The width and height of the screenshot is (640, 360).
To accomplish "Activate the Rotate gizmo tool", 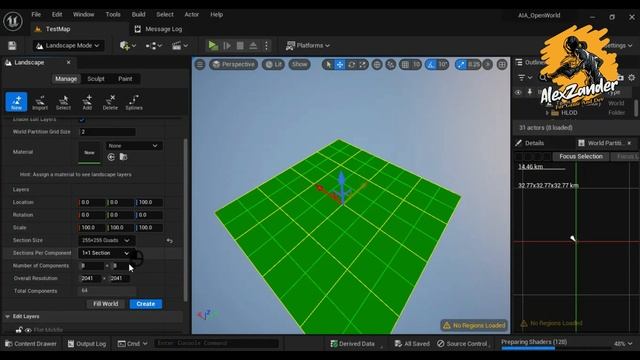I will pos(351,64).
